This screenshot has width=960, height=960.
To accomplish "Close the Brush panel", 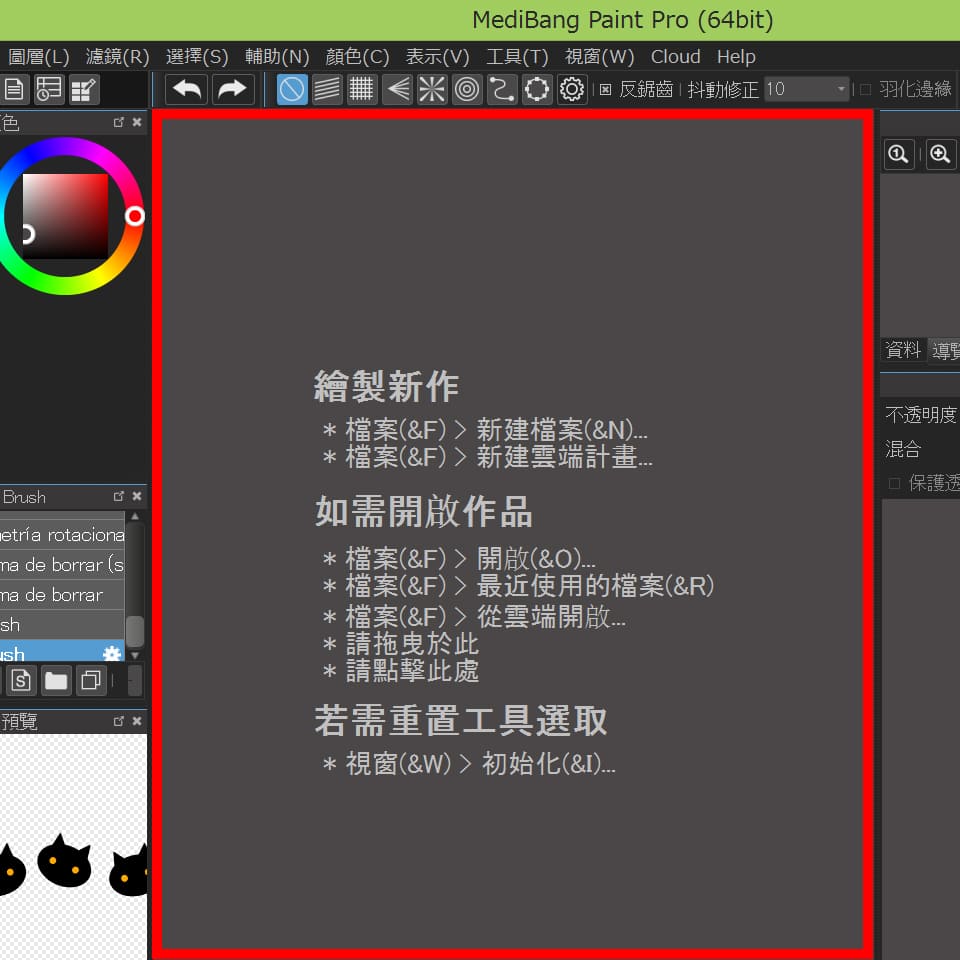I will tap(137, 496).
